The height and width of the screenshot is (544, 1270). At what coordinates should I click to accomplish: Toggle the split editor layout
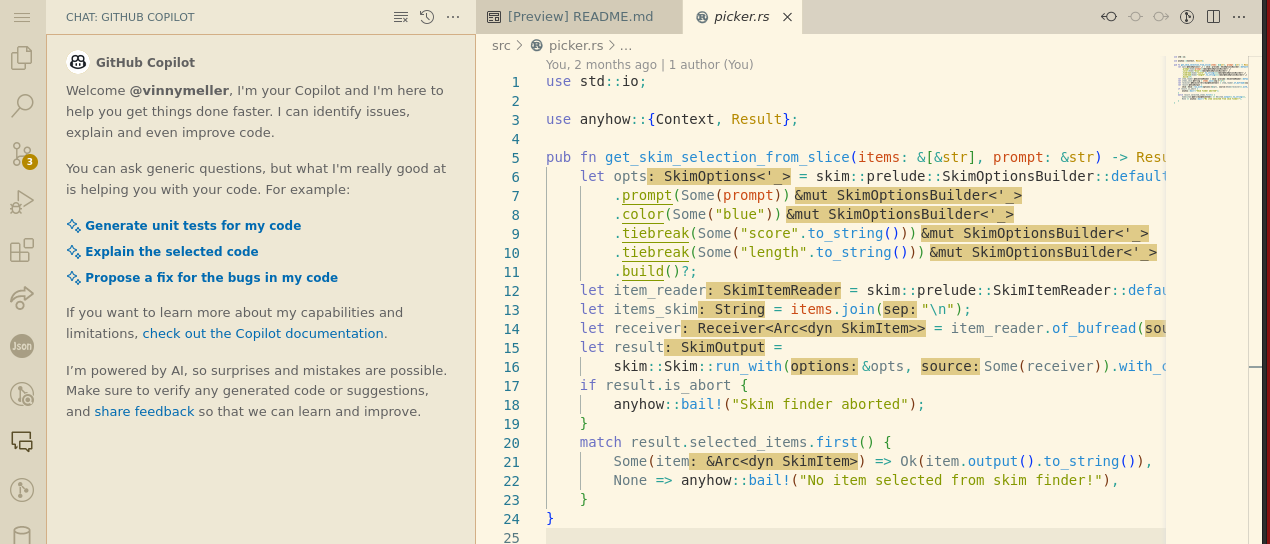1213,17
